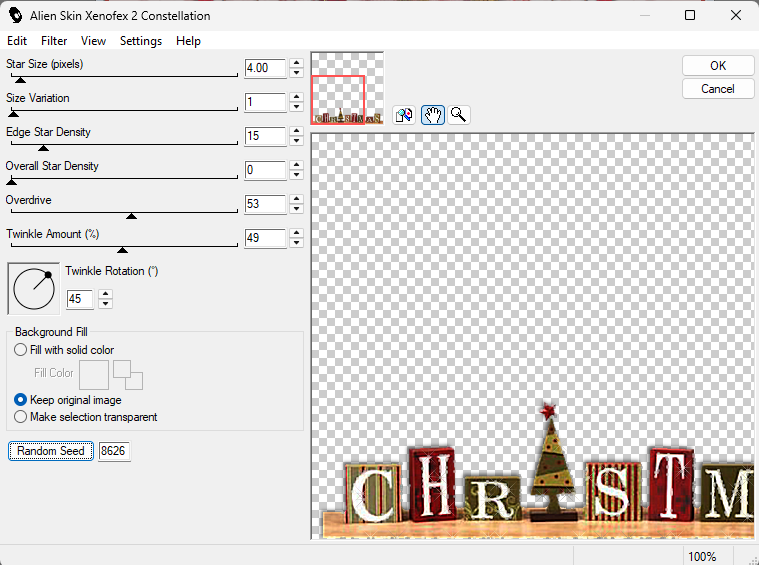Click the Twinkle Rotation angle dial
Viewport: 759px width, 565px height.
[34, 289]
